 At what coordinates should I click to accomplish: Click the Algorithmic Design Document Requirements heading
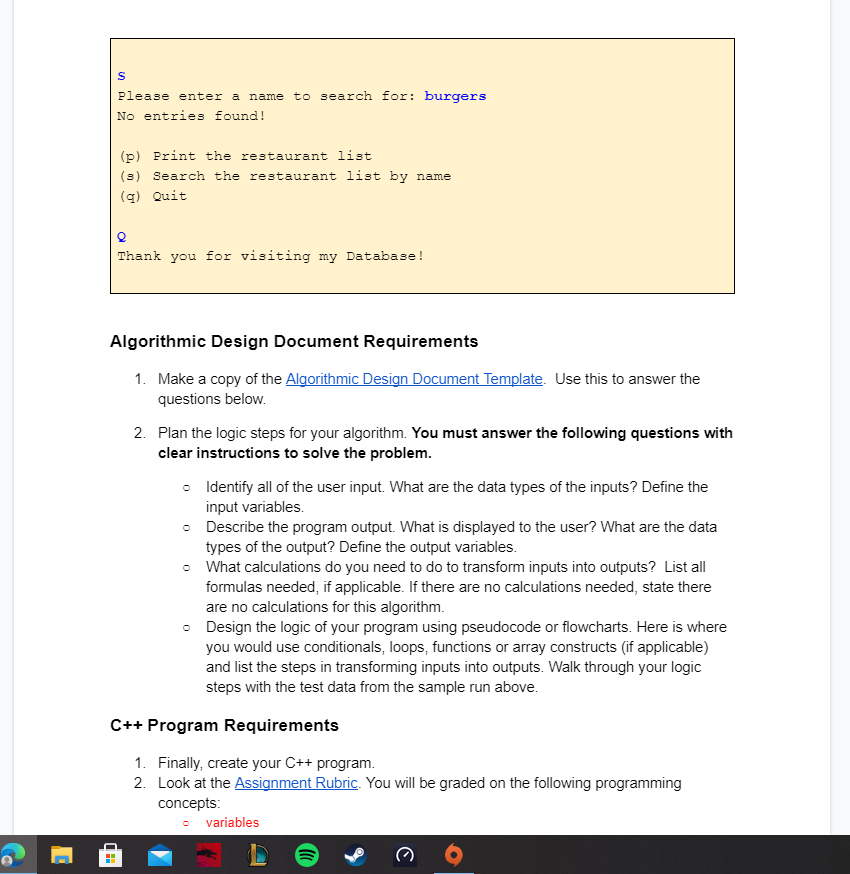click(293, 341)
